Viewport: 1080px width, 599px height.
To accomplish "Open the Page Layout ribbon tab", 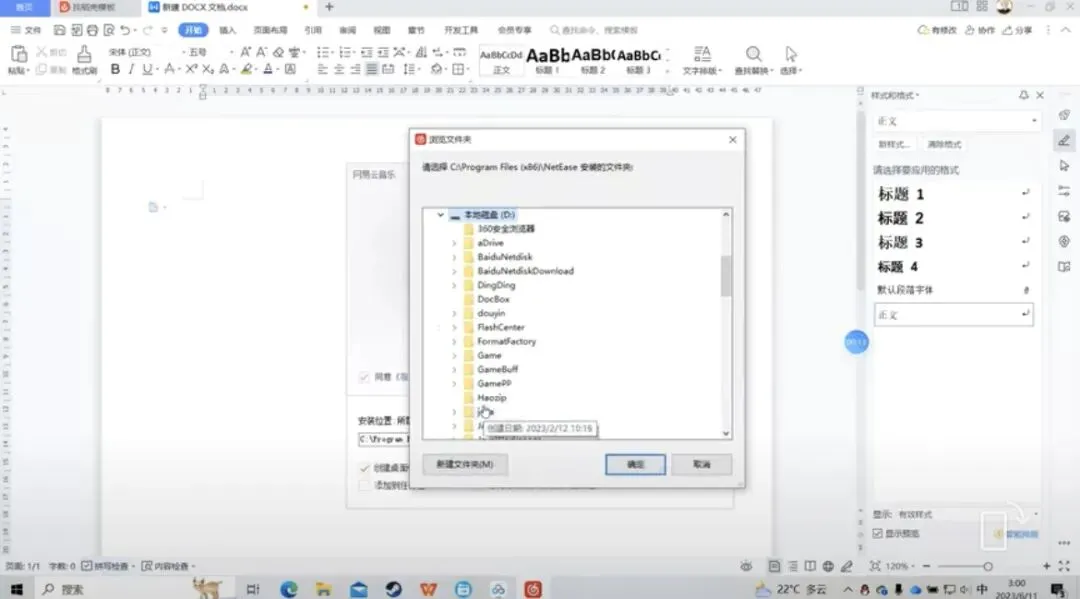I will [270, 30].
